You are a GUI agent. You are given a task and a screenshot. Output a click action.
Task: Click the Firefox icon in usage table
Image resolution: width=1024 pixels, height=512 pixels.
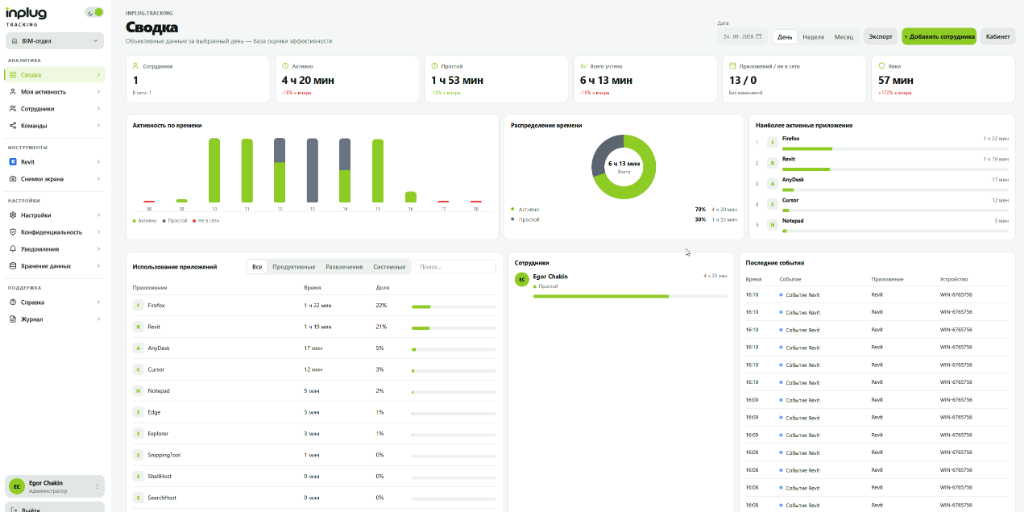pos(138,305)
